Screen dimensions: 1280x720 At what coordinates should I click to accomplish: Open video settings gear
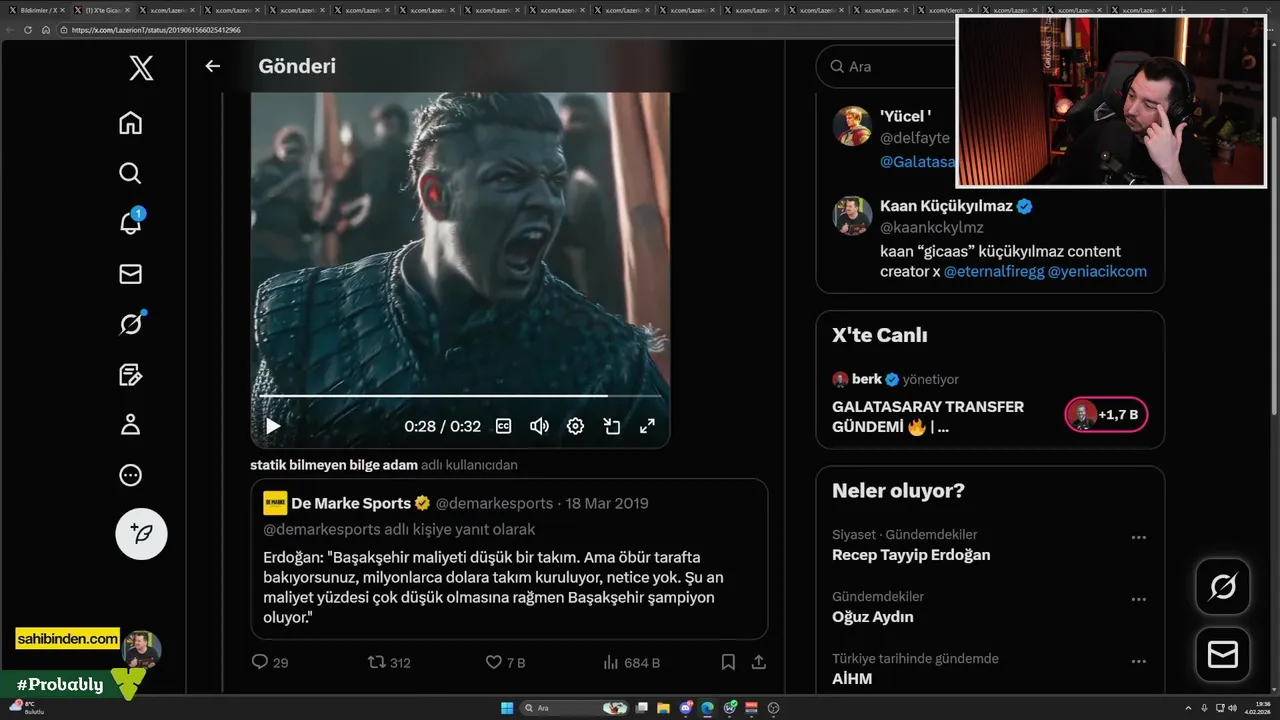click(575, 426)
